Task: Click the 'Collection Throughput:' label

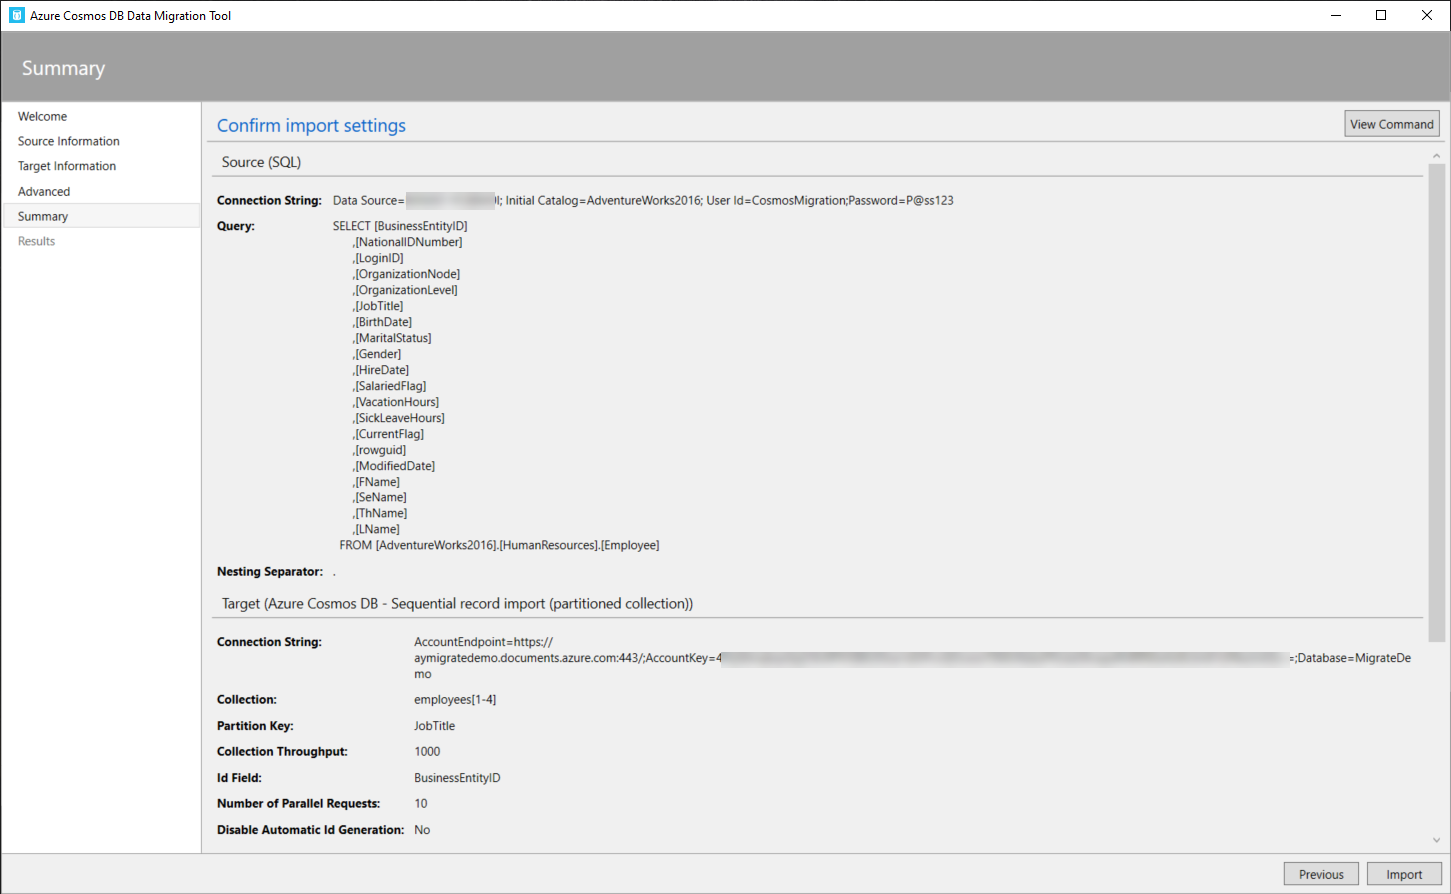Action: click(x=282, y=752)
